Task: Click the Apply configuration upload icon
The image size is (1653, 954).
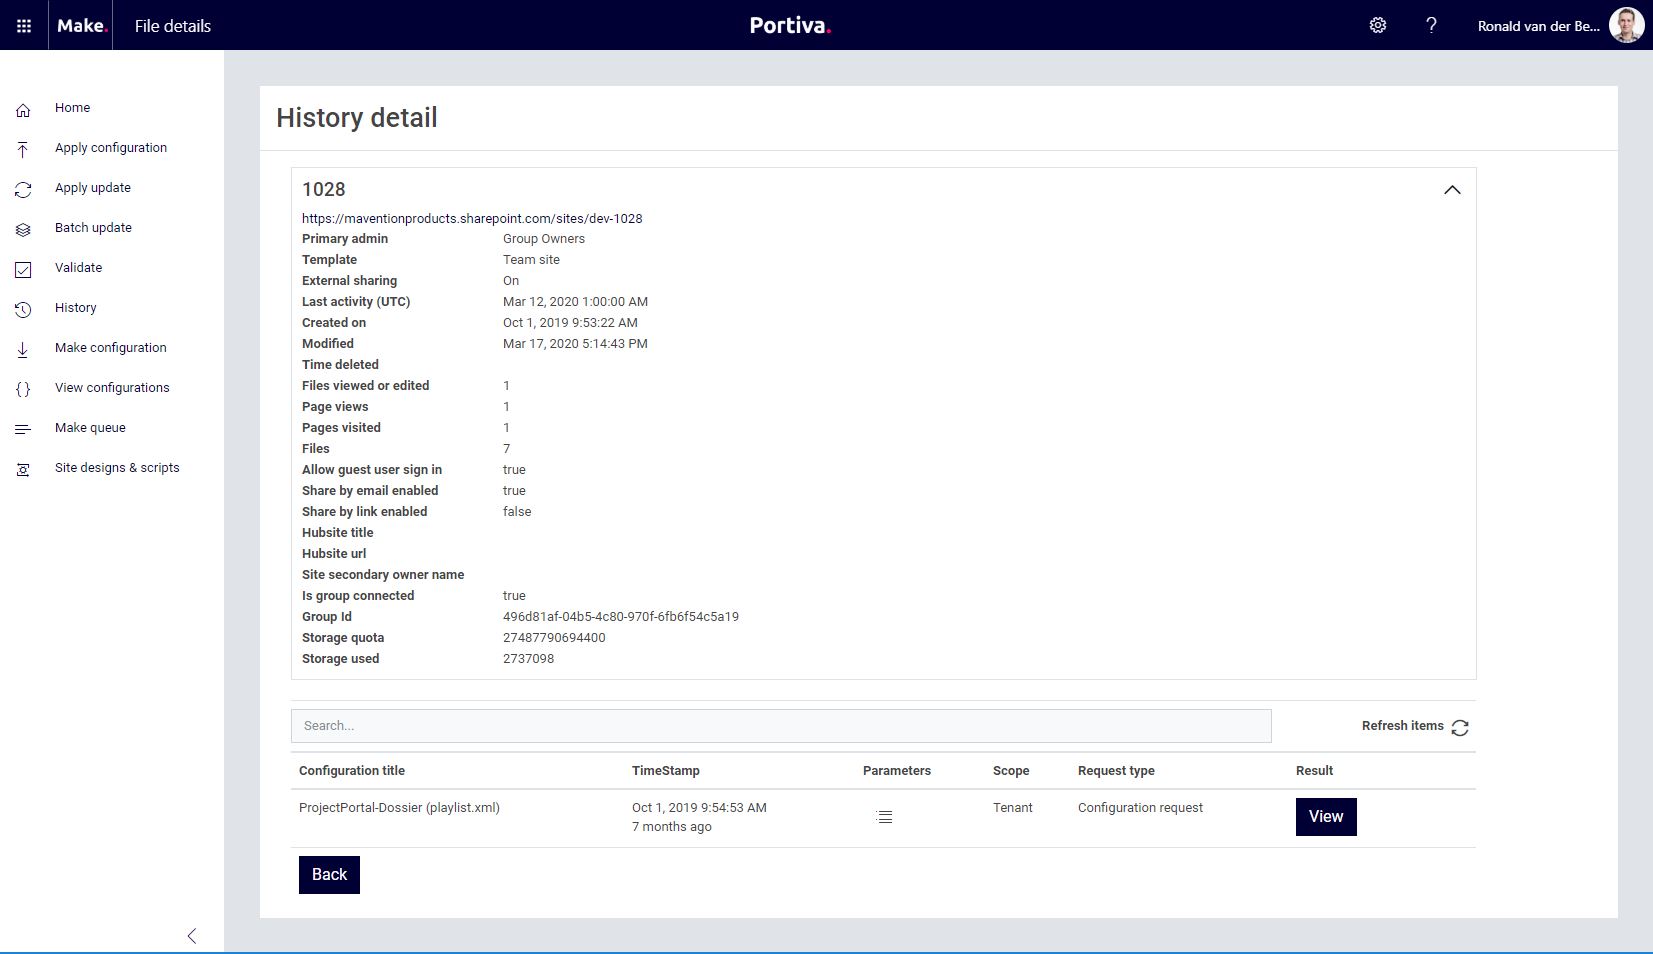Action: [x=23, y=149]
